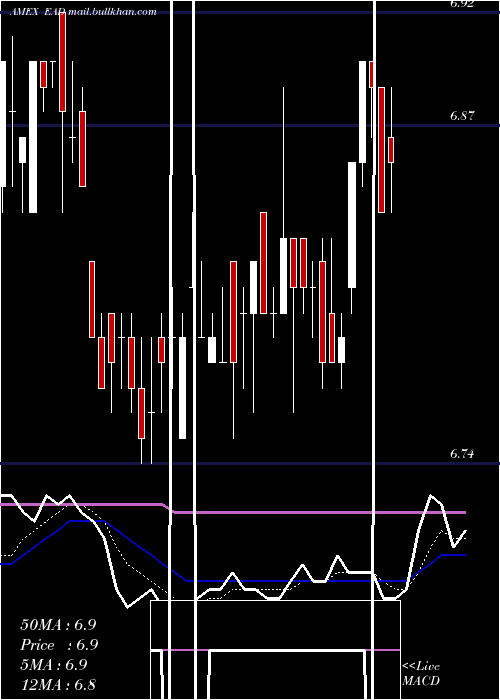Click the 6.92 price level label

(x=462, y=4)
